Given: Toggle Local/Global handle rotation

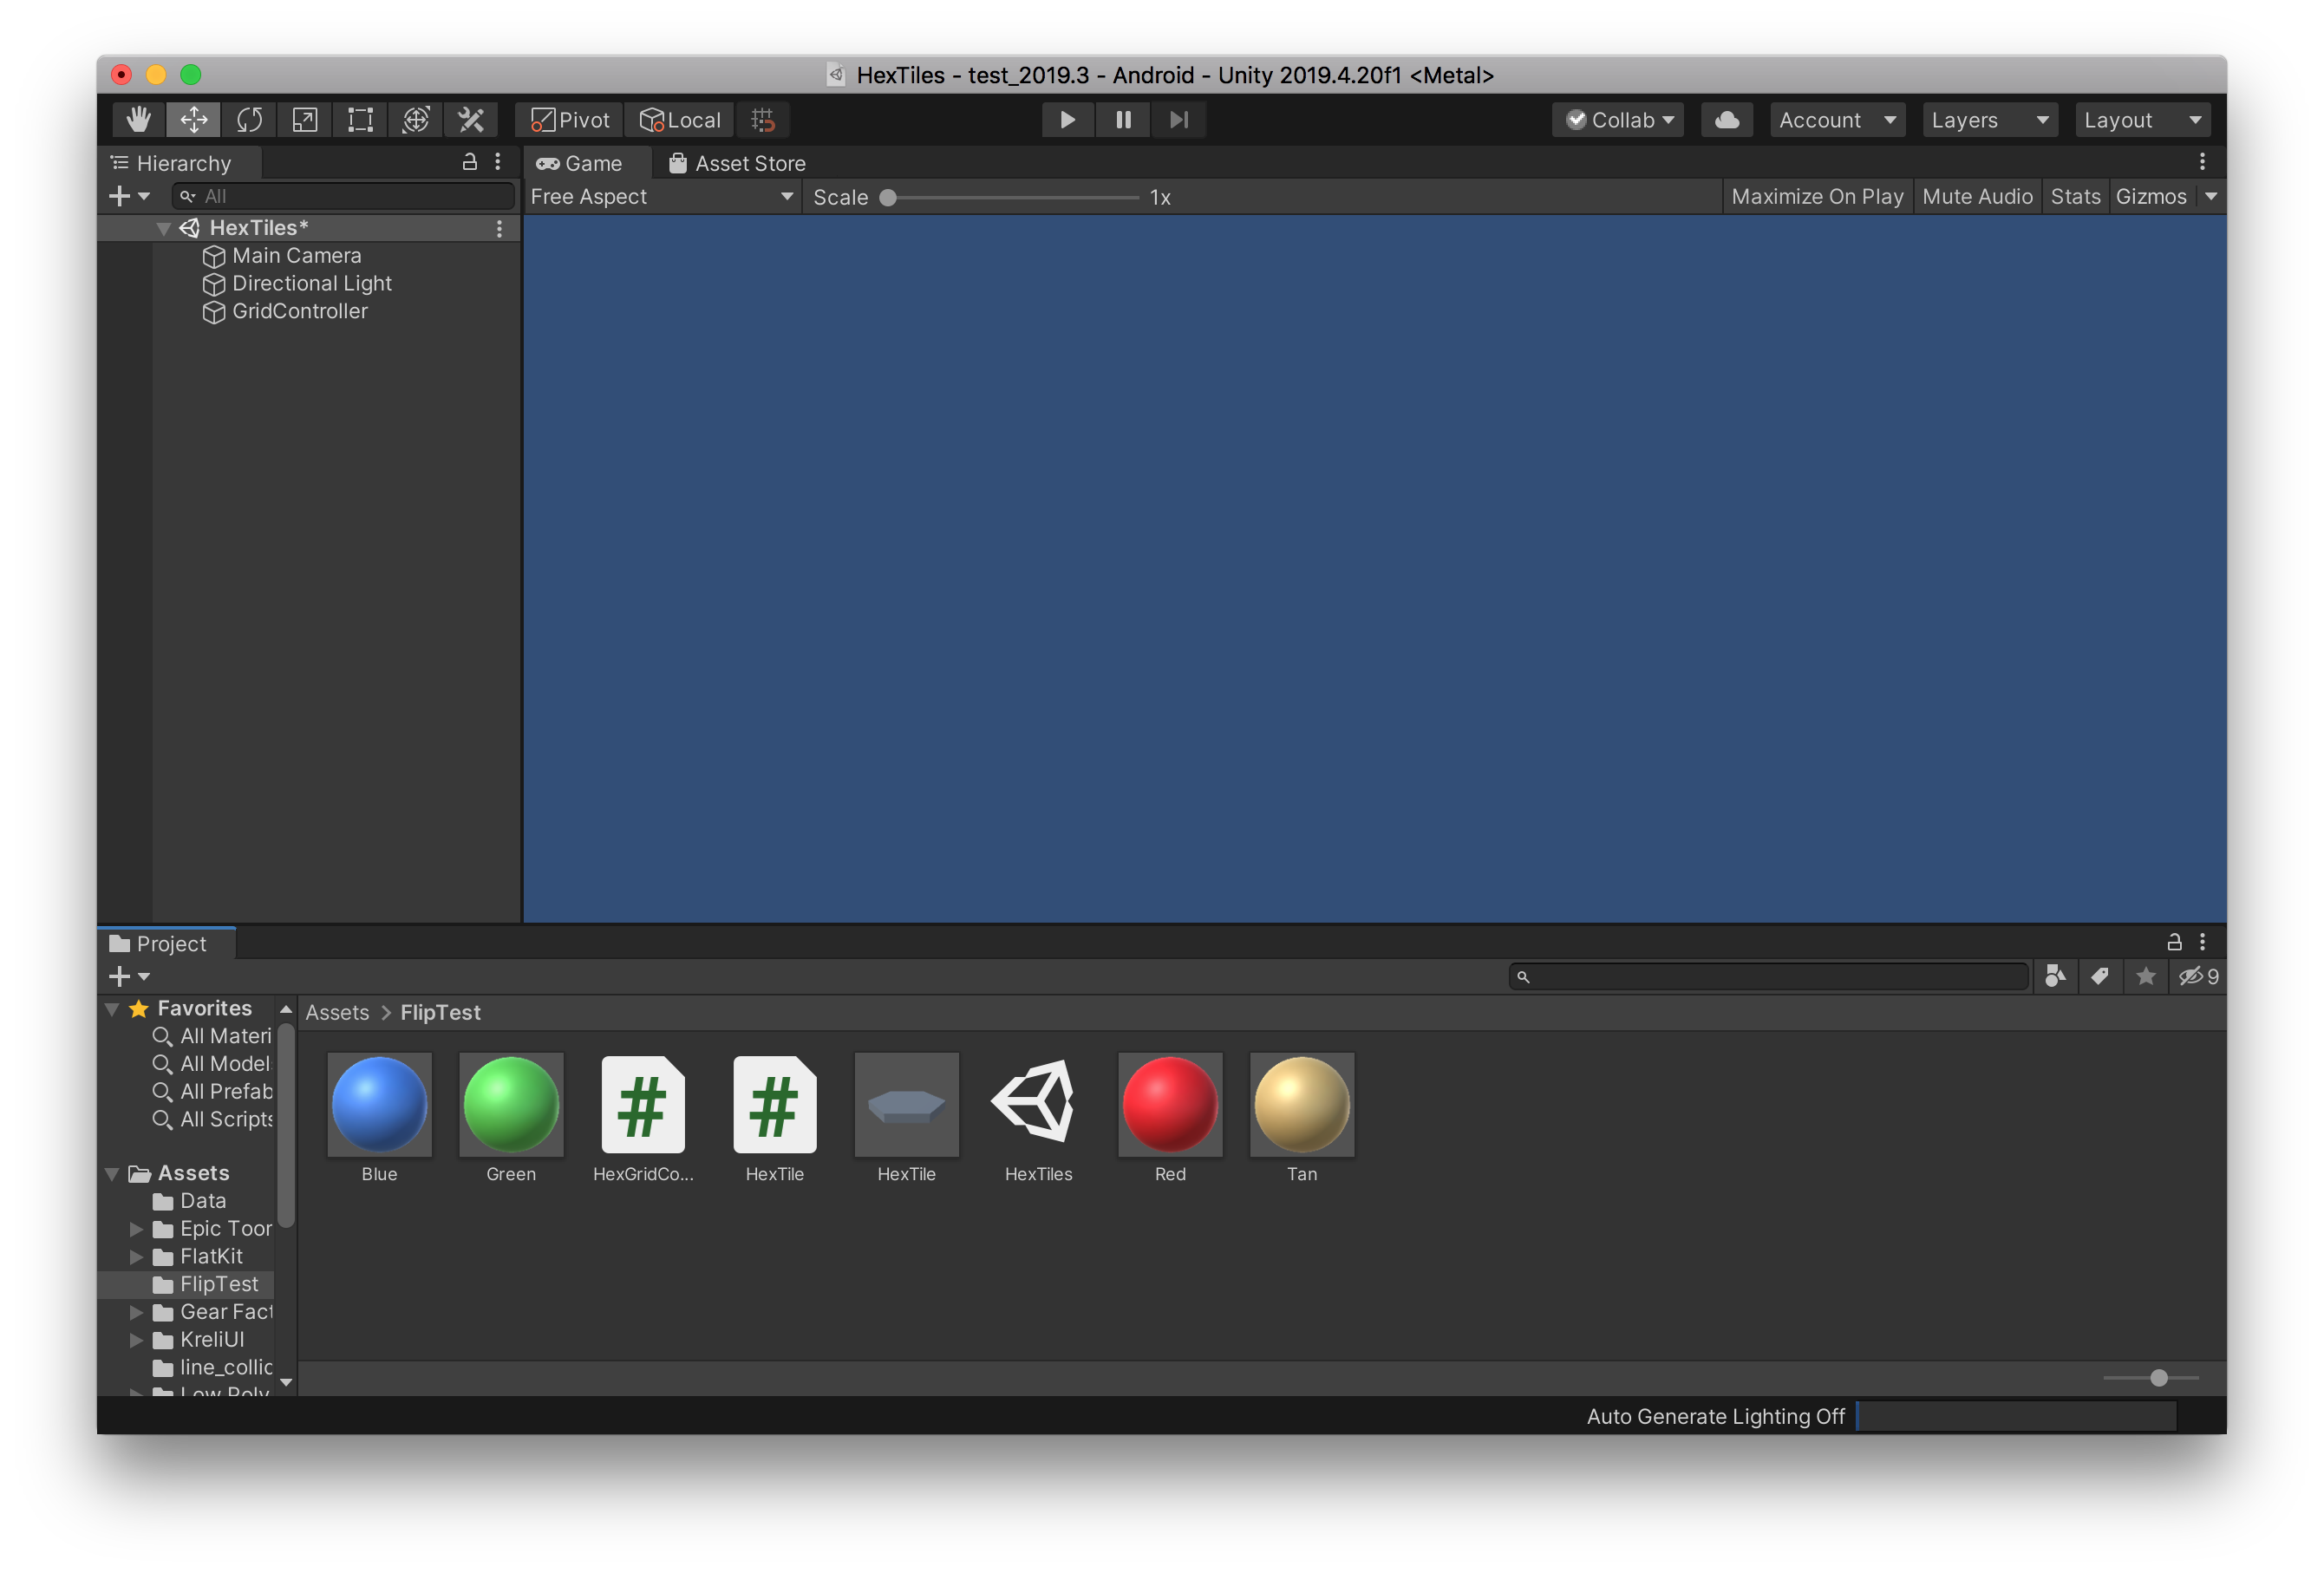Looking at the screenshot, I should click(680, 120).
